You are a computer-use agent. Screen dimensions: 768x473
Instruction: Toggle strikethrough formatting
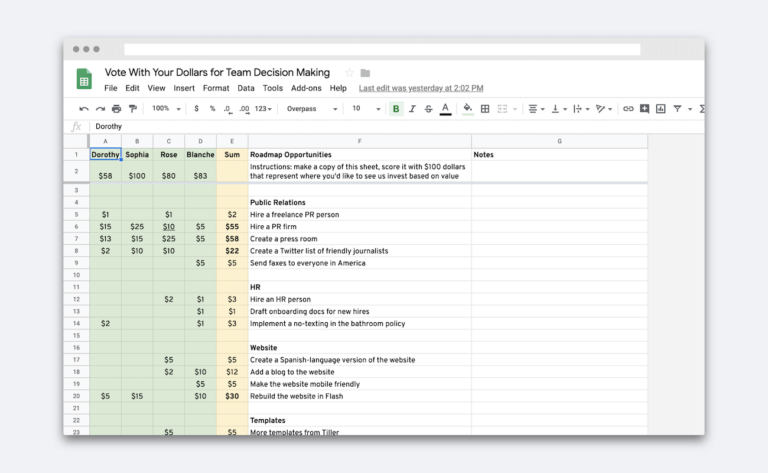429,109
